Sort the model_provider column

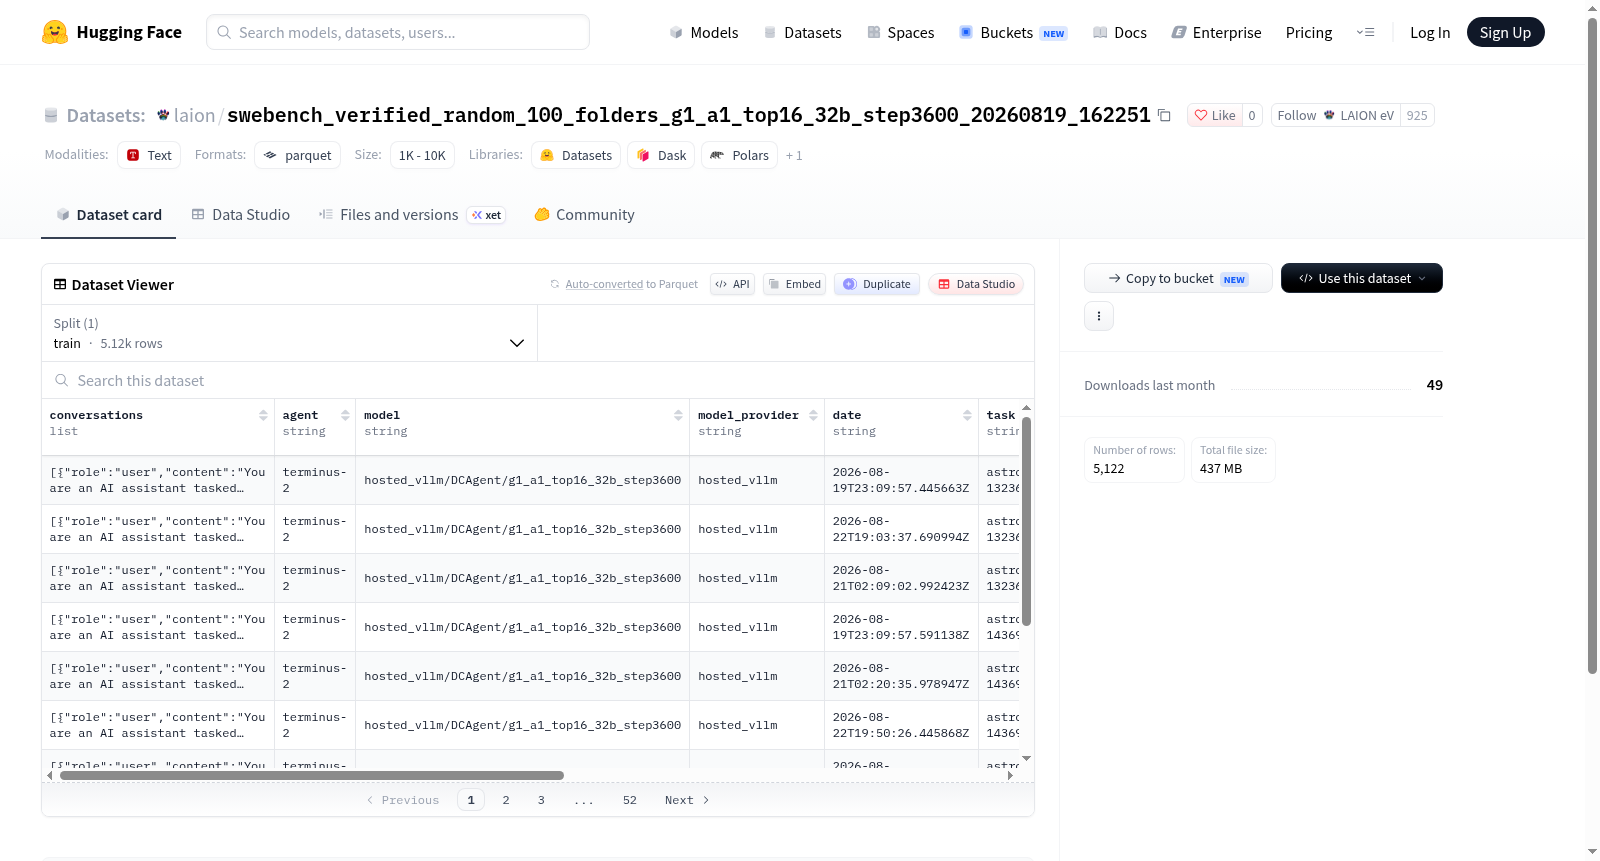[813, 415]
